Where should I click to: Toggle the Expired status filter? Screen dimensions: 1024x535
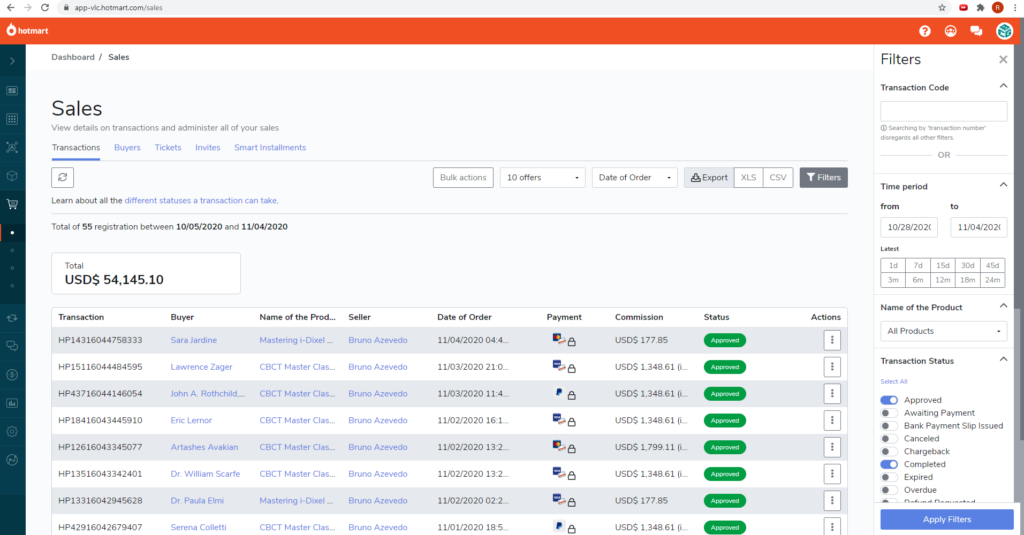(889, 477)
